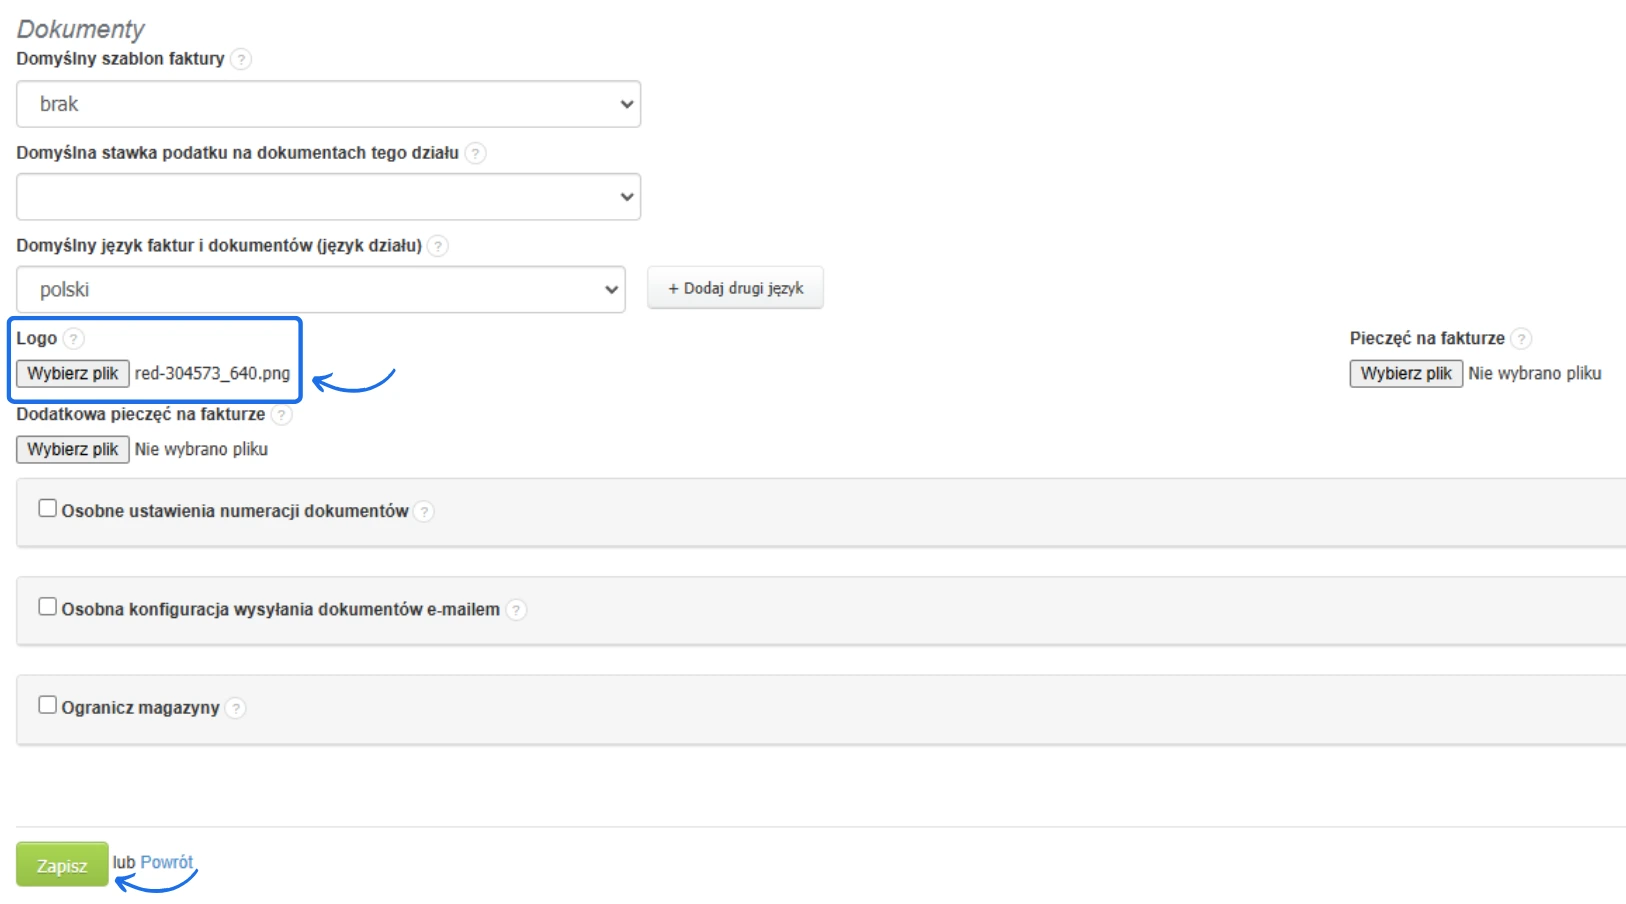The width and height of the screenshot is (1626, 904).
Task: Enable Osobne ustawienia numeracji dokumentów checkbox
Action: (x=47, y=508)
